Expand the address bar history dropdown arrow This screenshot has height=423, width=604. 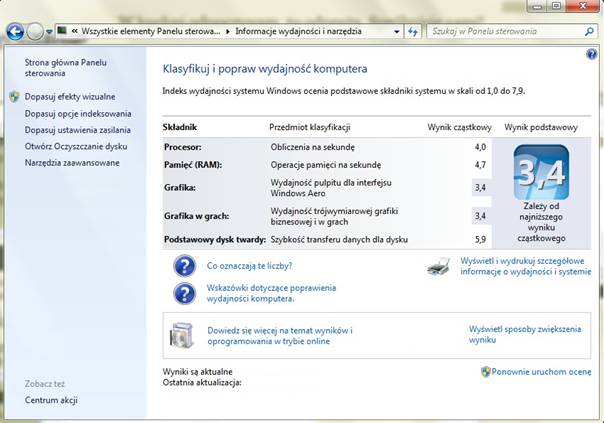396,32
